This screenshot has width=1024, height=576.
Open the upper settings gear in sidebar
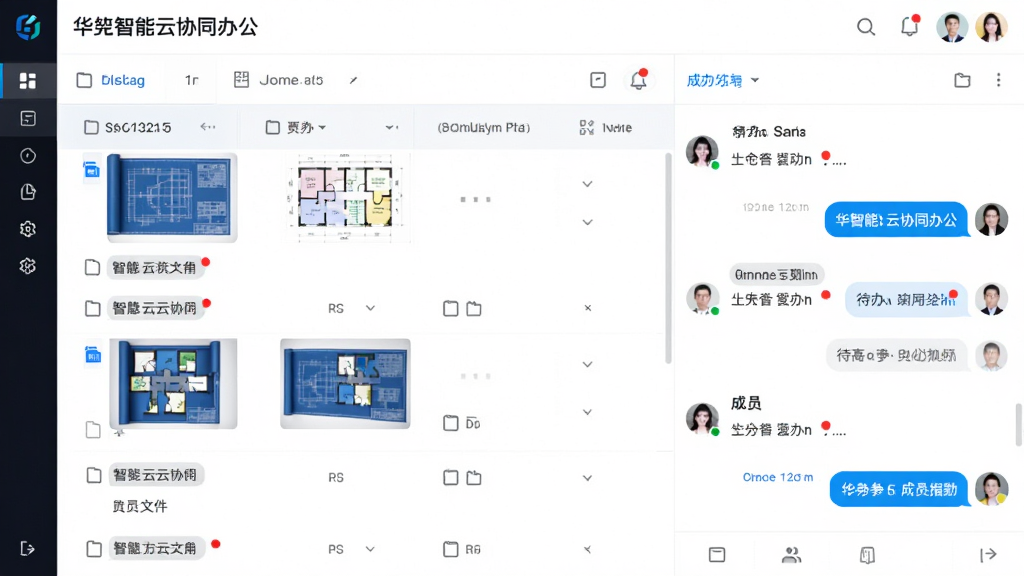[x=27, y=229]
